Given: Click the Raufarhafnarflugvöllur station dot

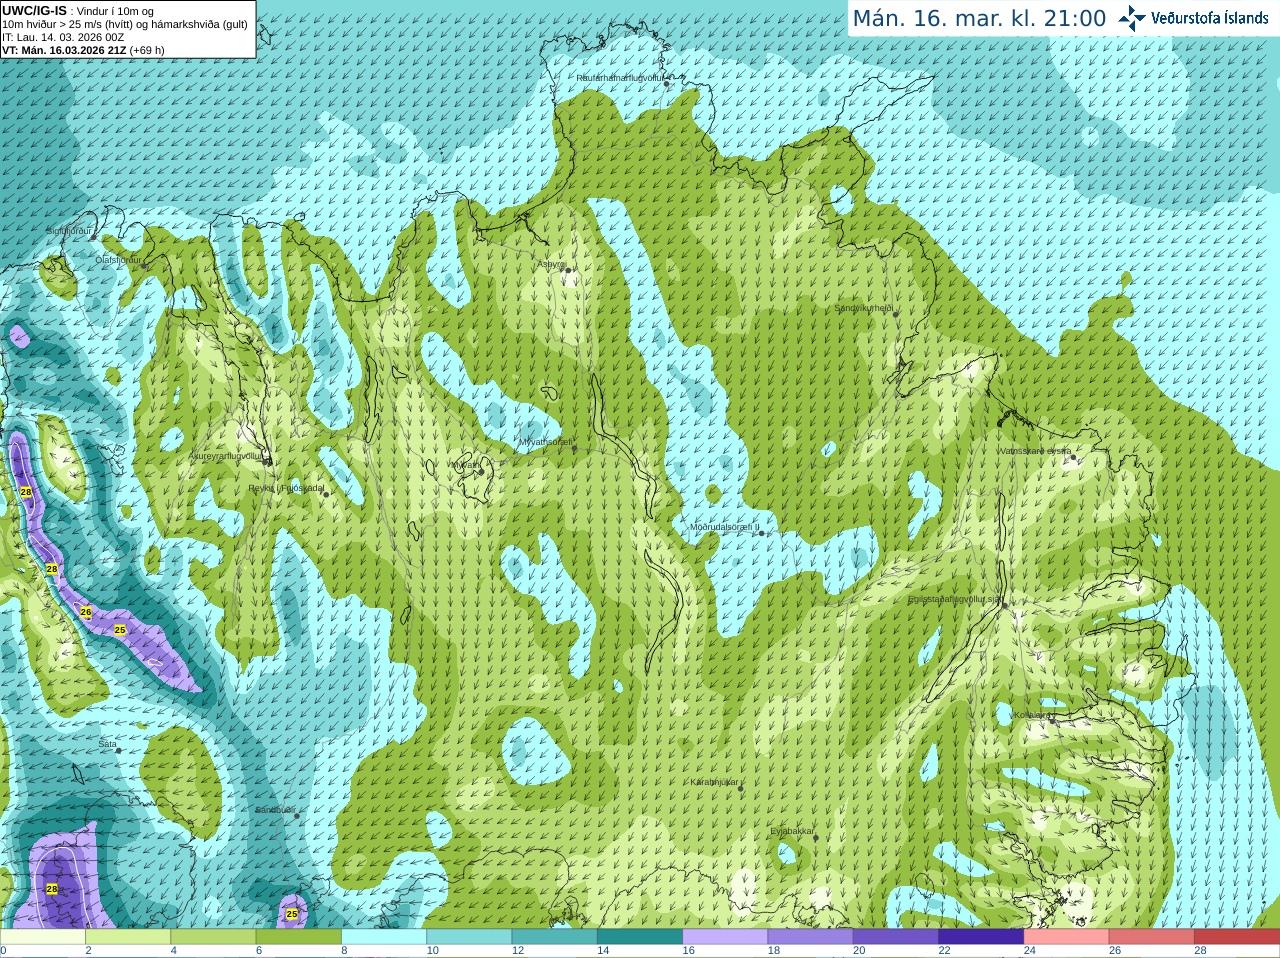Looking at the screenshot, I should click(x=667, y=84).
